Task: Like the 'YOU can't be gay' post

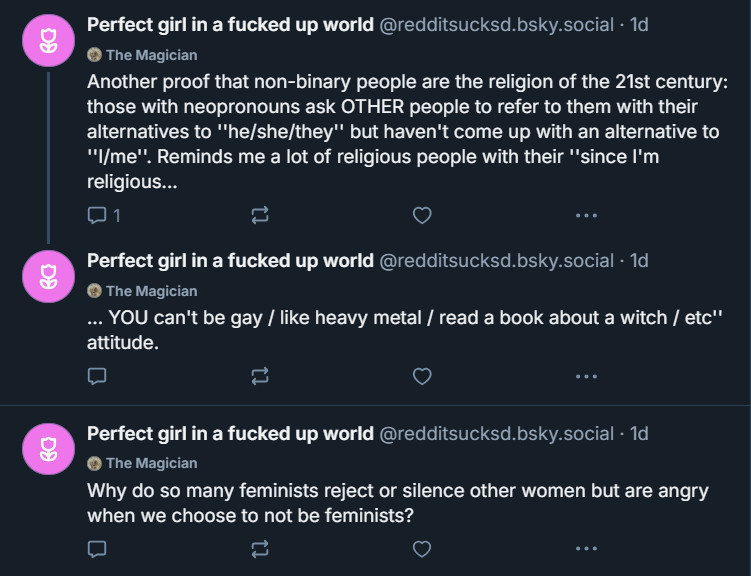Action: click(x=422, y=376)
